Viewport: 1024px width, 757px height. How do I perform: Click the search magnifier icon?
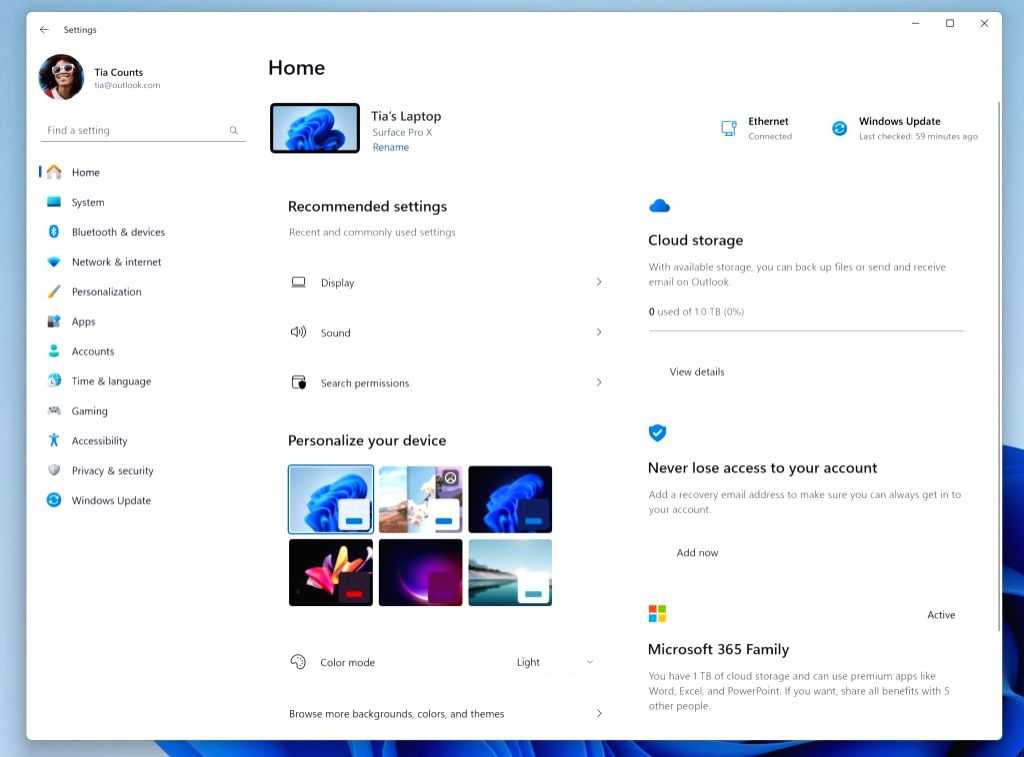click(x=233, y=130)
